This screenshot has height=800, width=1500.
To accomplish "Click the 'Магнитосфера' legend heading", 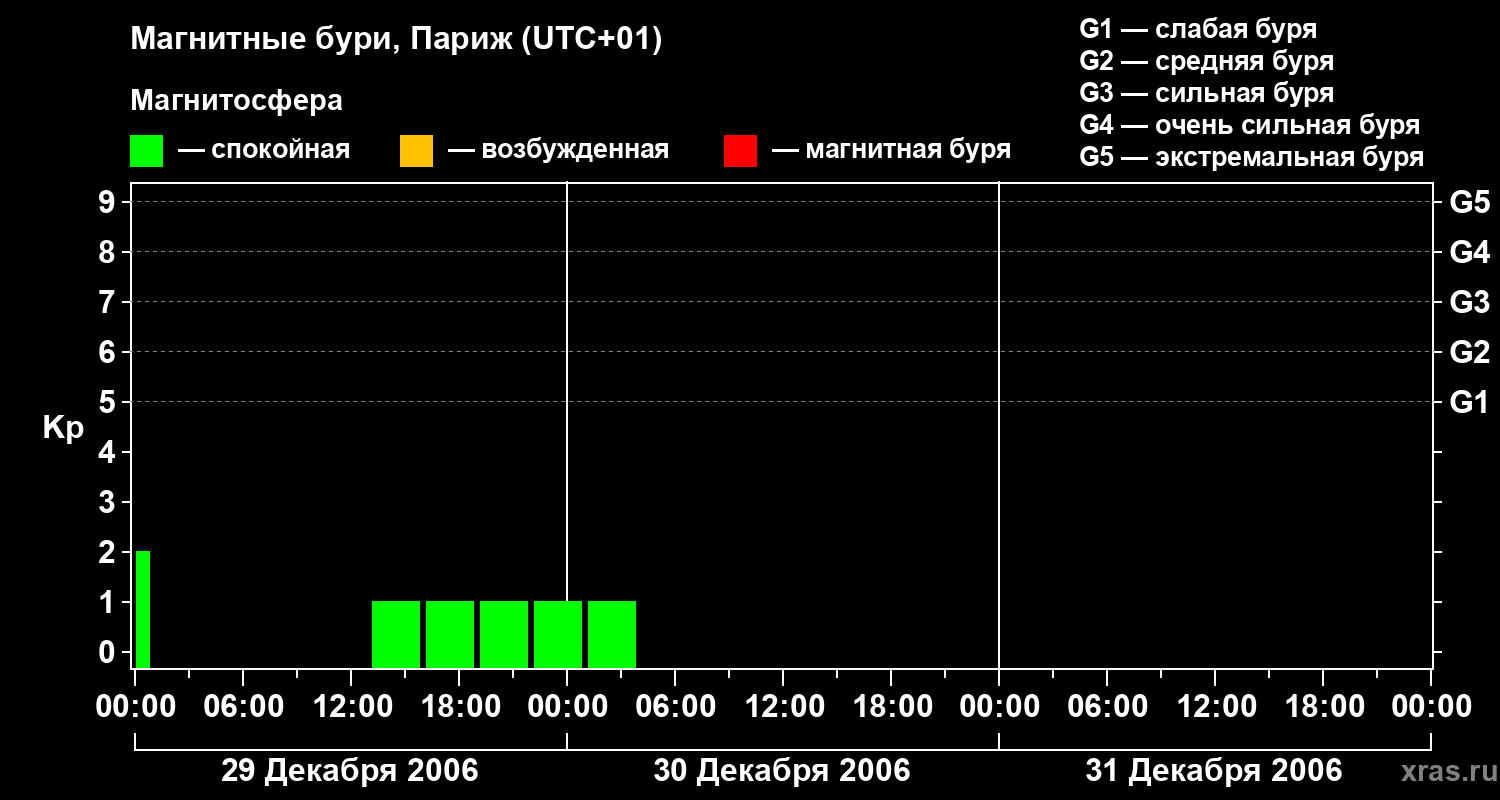I will click(236, 101).
